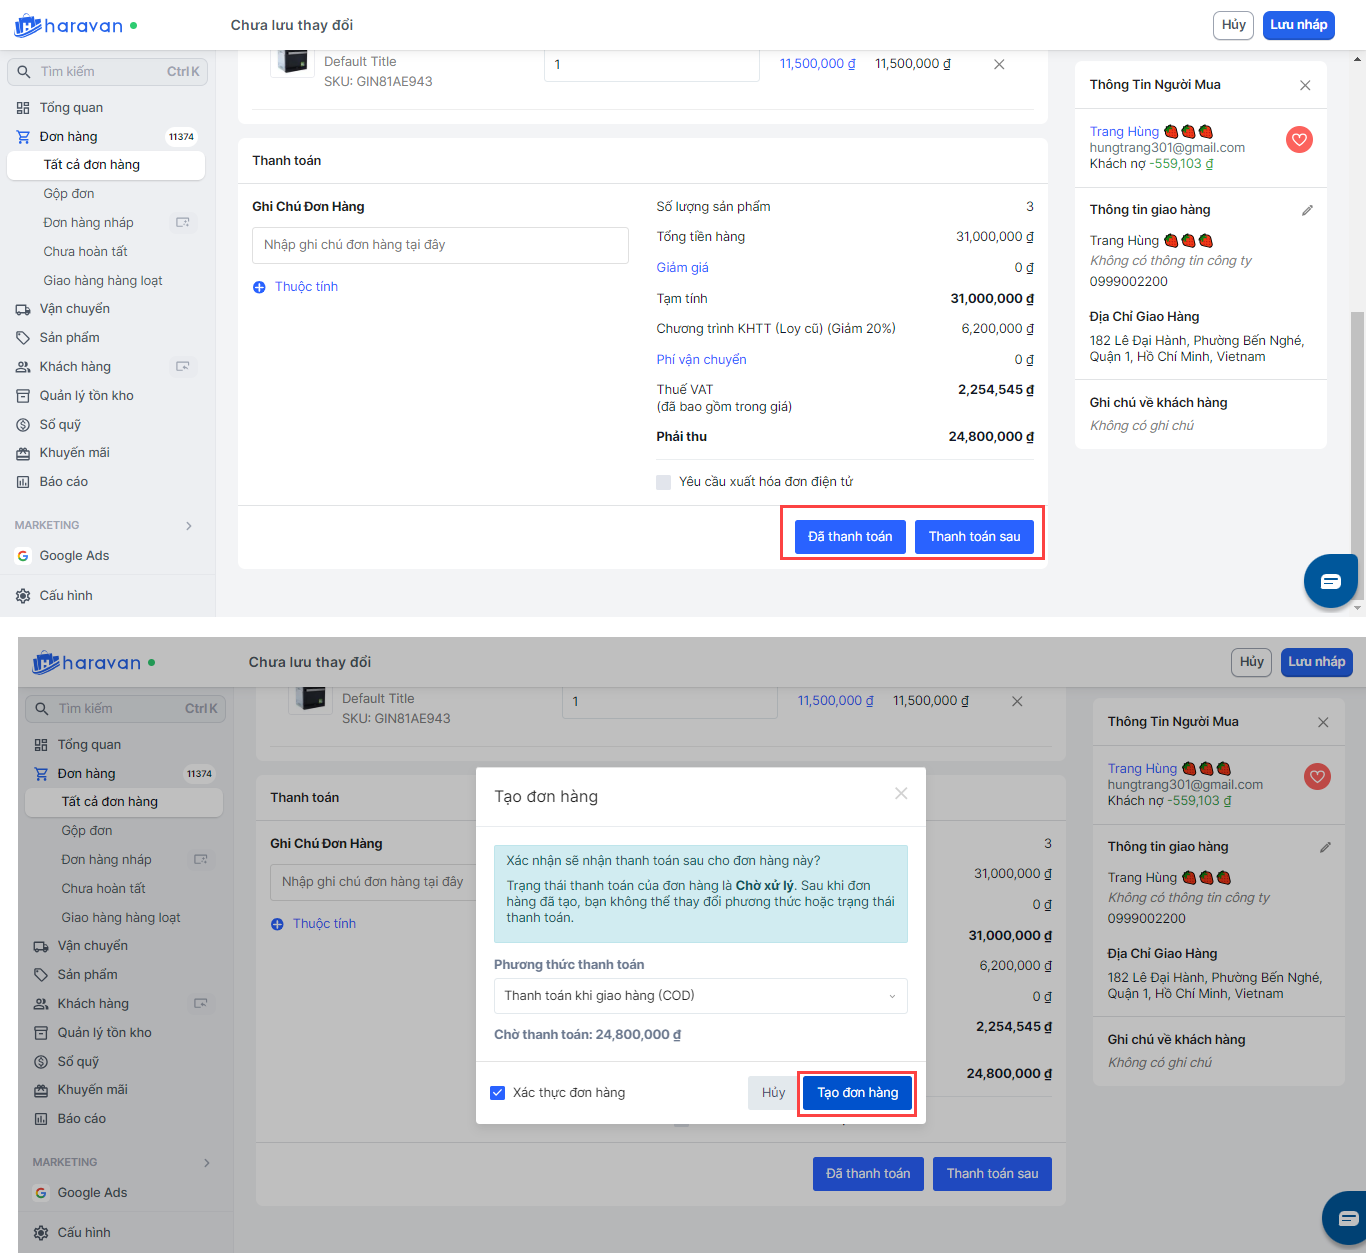Click the Đơn hàng cart icon in upper sidebar
The width and height of the screenshot is (1366, 1253).
coord(23,137)
